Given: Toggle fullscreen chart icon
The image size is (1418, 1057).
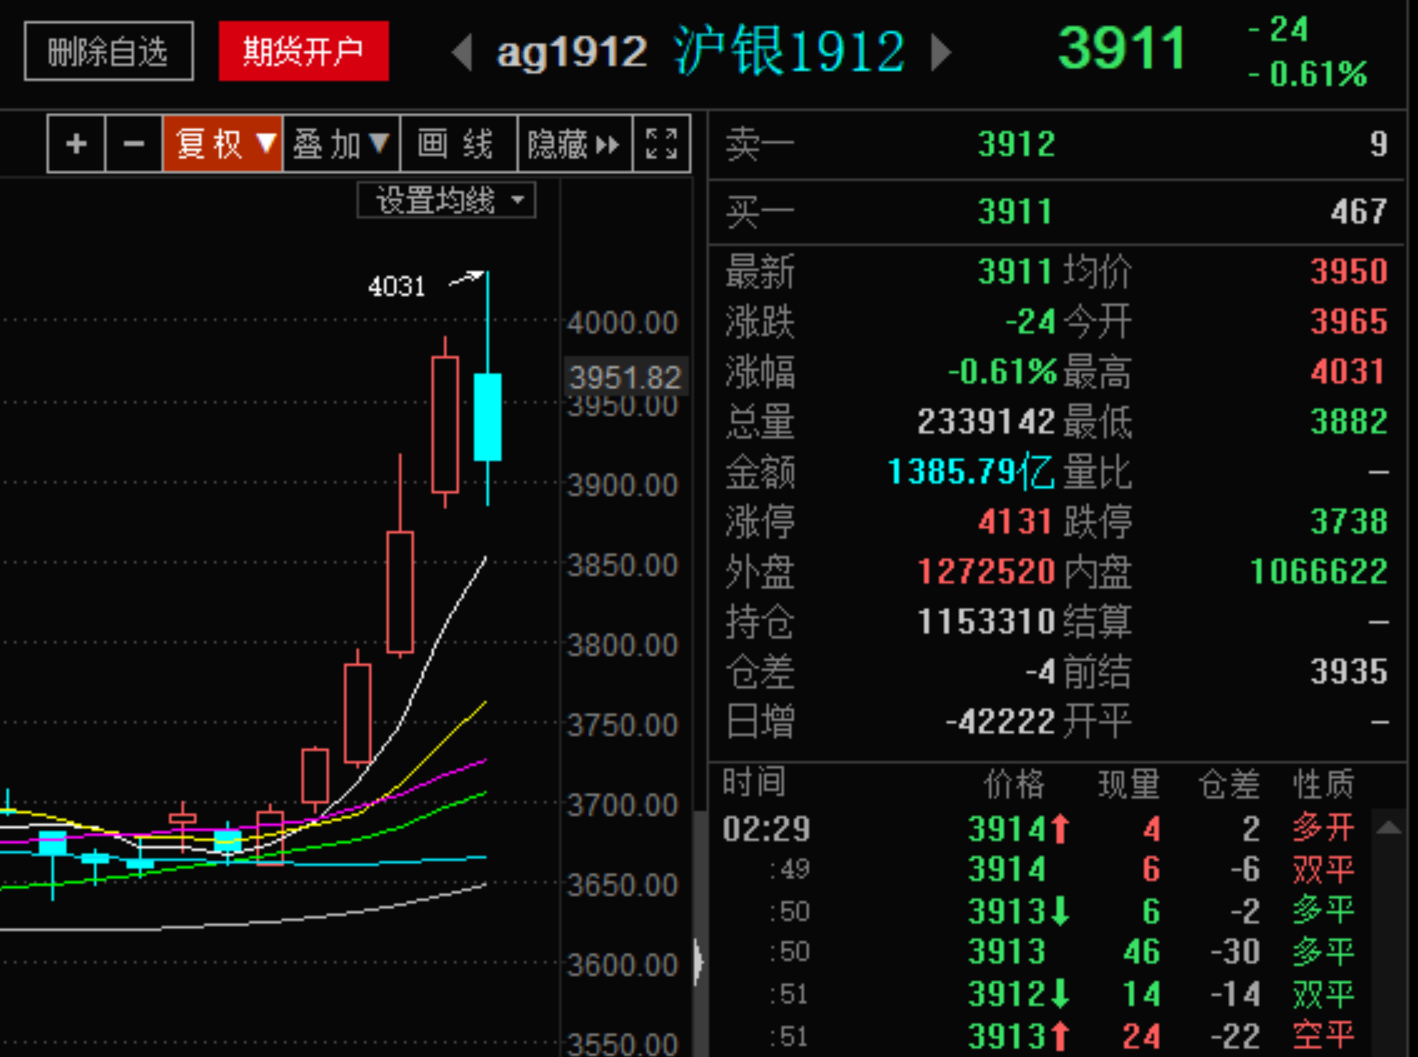Looking at the screenshot, I should pos(661,144).
